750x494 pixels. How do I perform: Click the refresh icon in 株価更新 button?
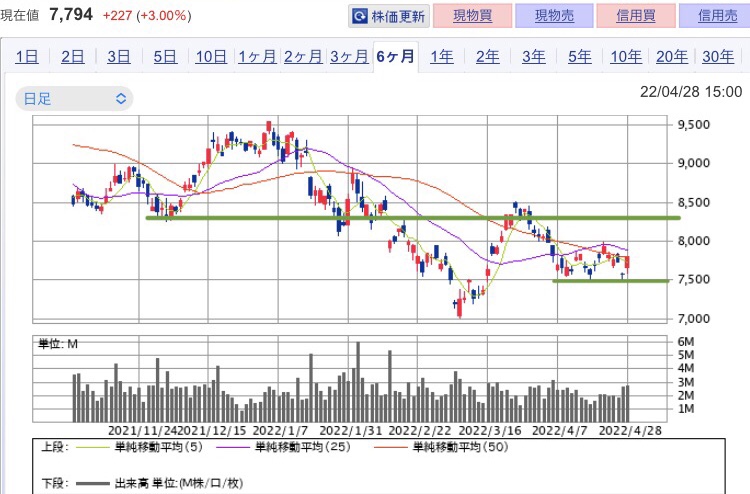(359, 16)
